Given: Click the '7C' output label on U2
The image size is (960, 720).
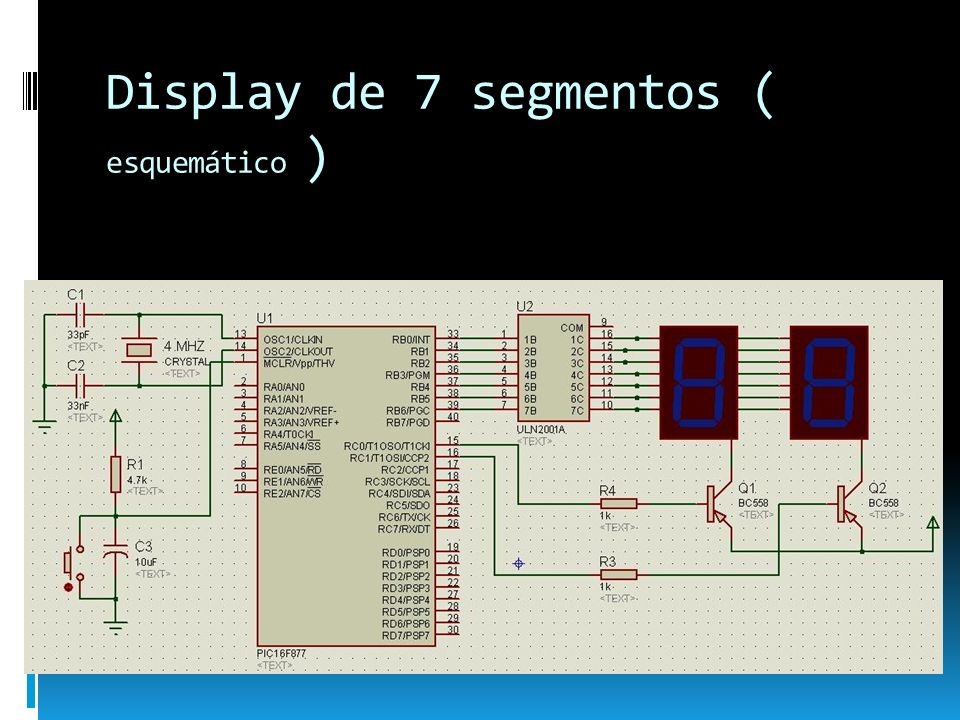Looking at the screenshot, I should coord(577,411).
